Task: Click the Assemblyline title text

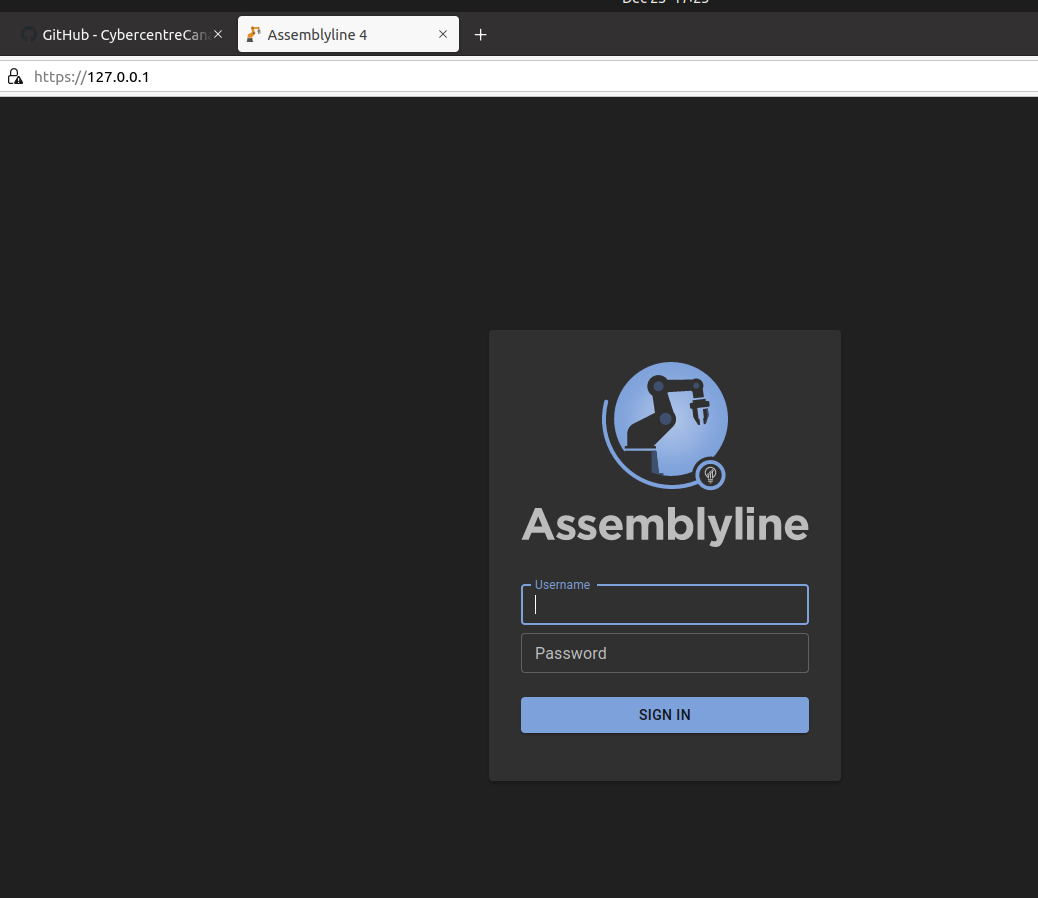Action: [x=665, y=525]
